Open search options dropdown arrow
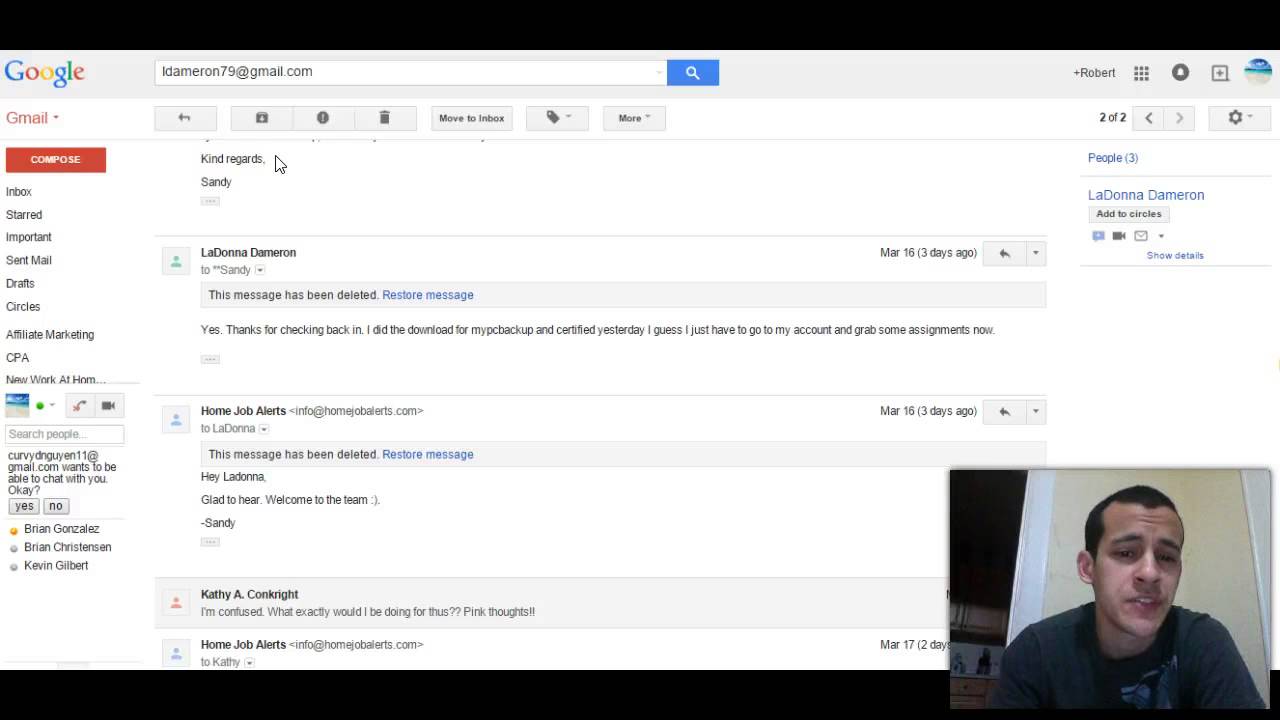This screenshot has height=720, width=1280. [659, 72]
